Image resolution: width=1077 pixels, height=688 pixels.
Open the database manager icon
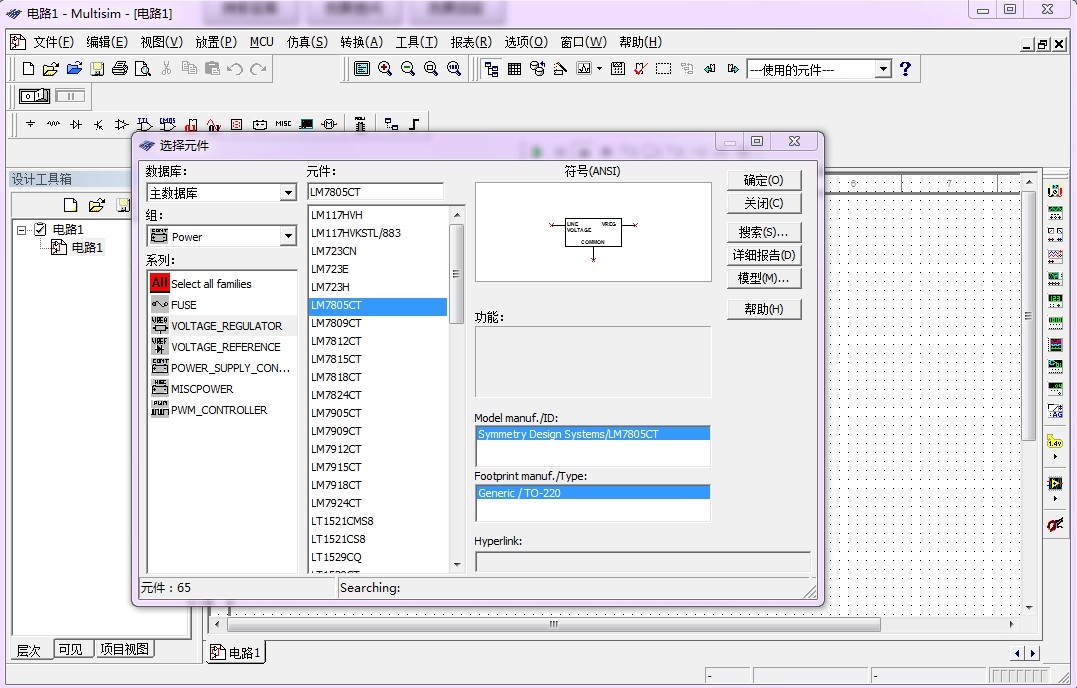(537, 69)
